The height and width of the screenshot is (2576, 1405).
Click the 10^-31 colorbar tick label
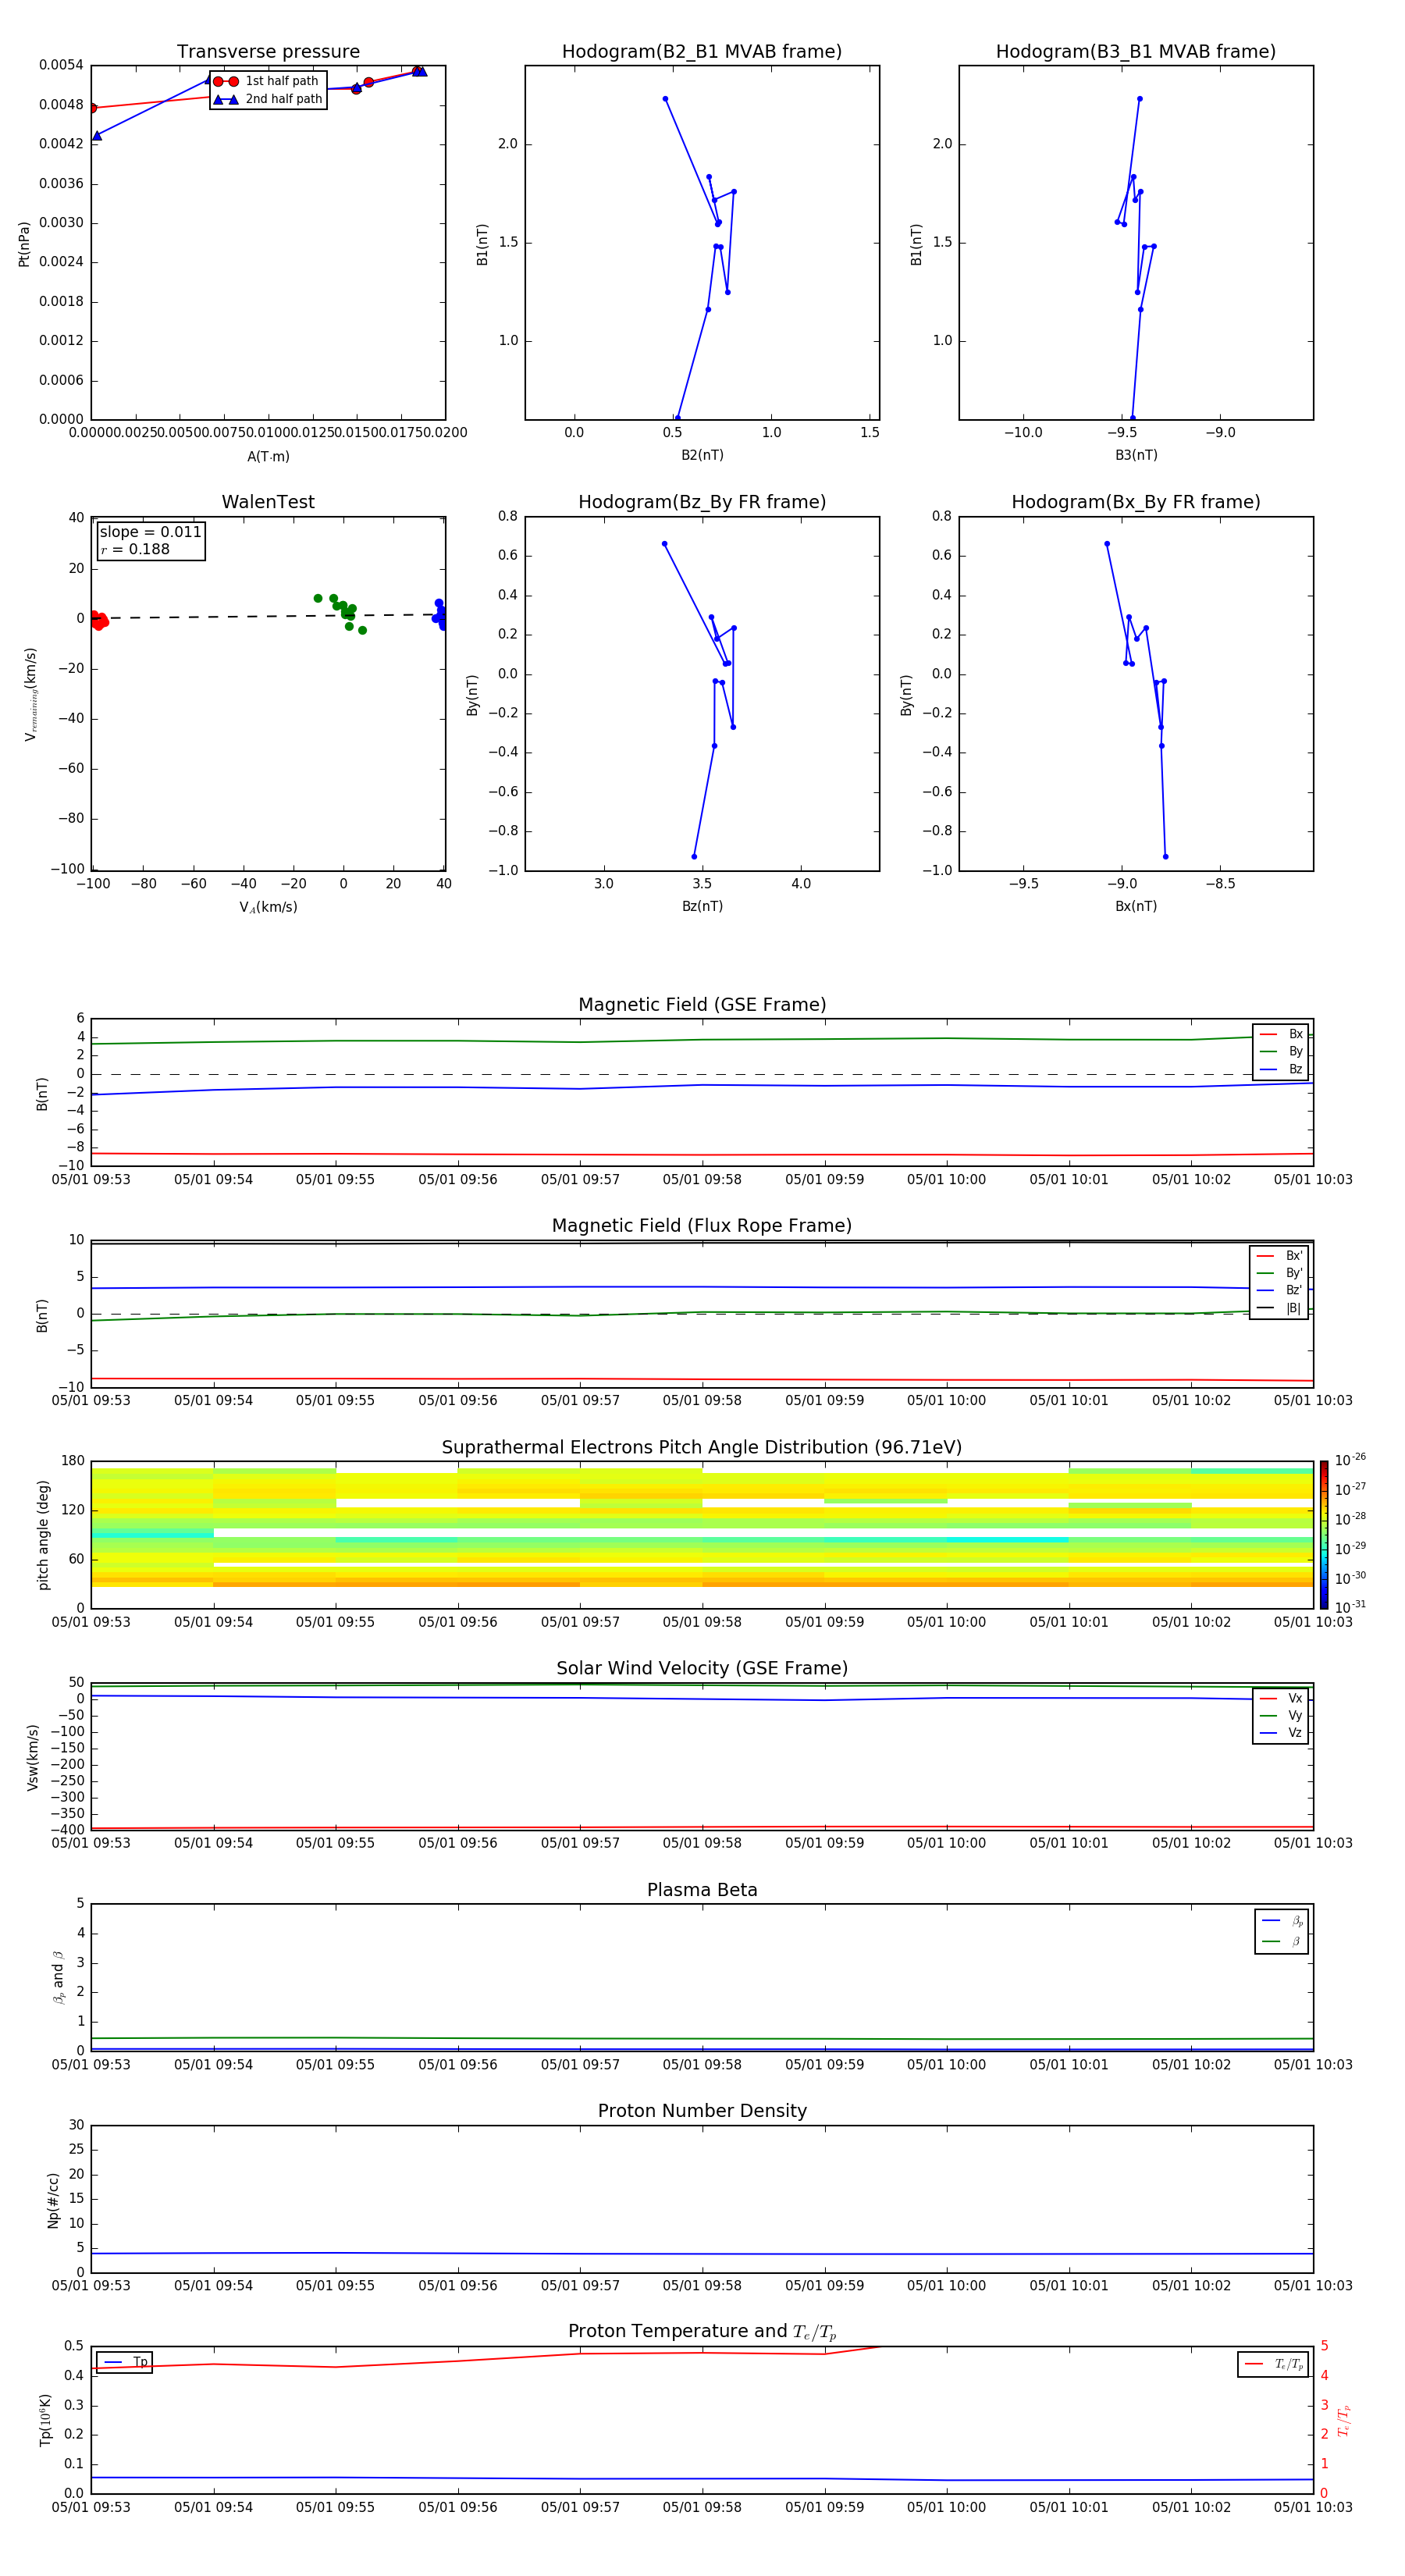point(1350,1607)
